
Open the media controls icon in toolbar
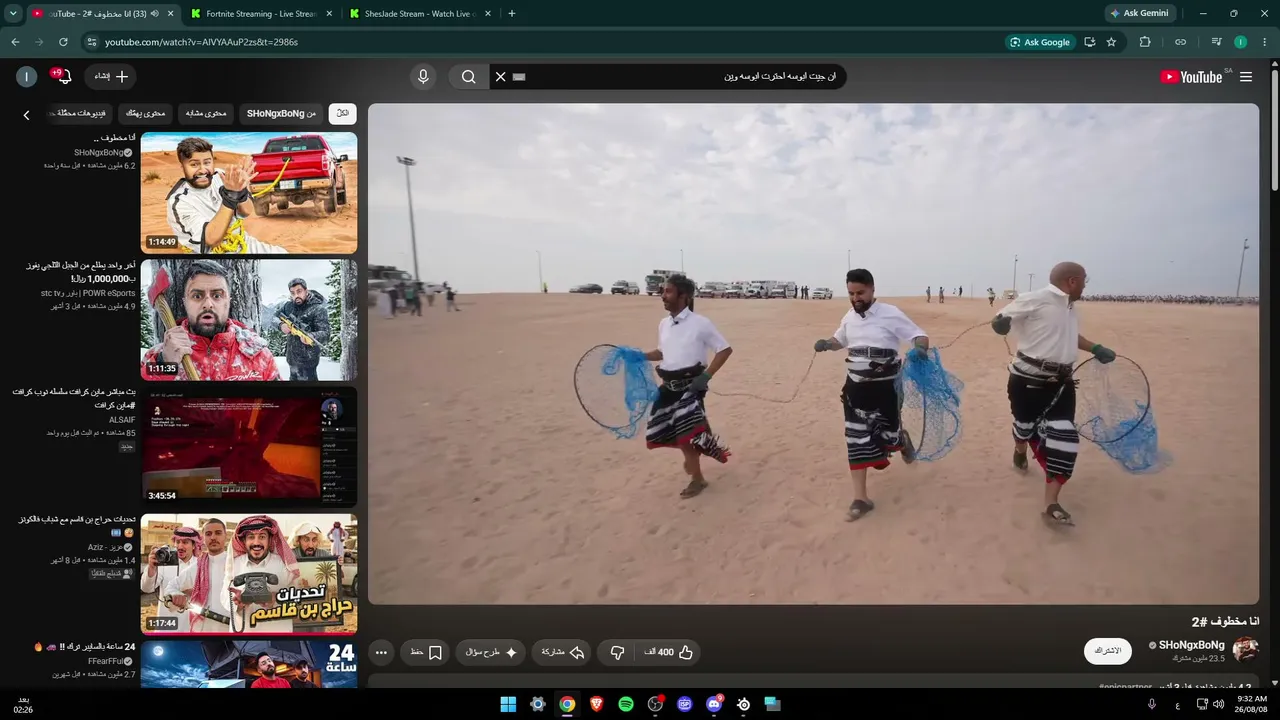pyautogui.click(x=1216, y=42)
